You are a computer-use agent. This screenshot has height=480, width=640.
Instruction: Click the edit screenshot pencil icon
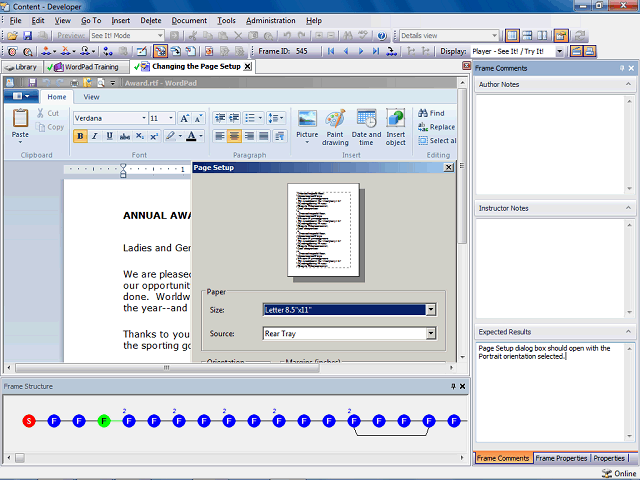click(x=141, y=51)
